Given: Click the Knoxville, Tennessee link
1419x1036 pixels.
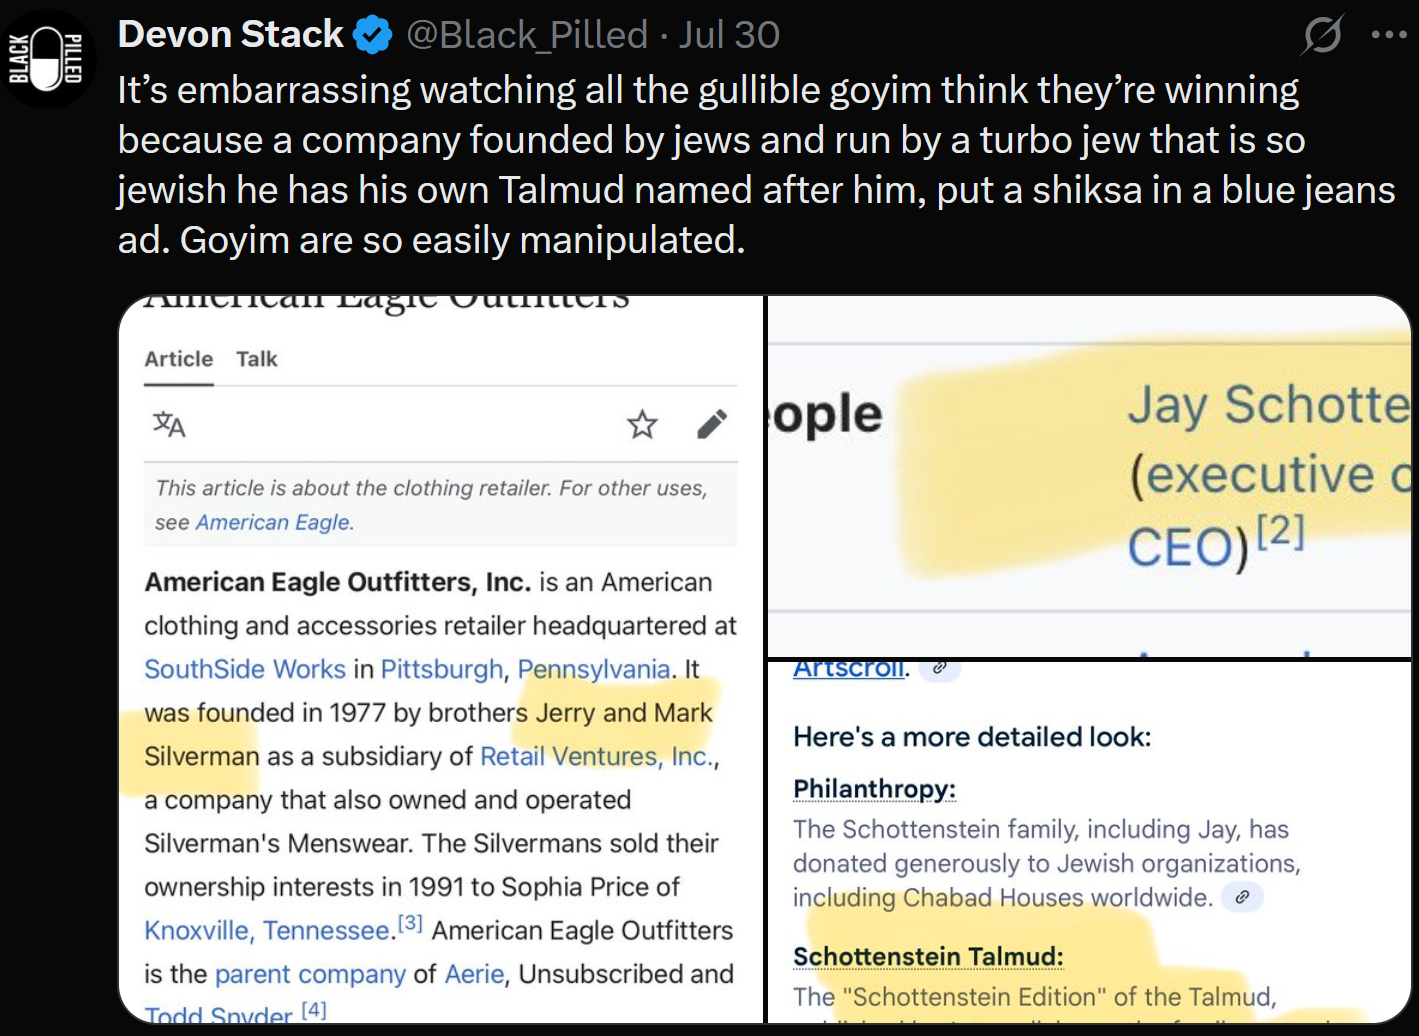Looking at the screenshot, I should [268, 931].
